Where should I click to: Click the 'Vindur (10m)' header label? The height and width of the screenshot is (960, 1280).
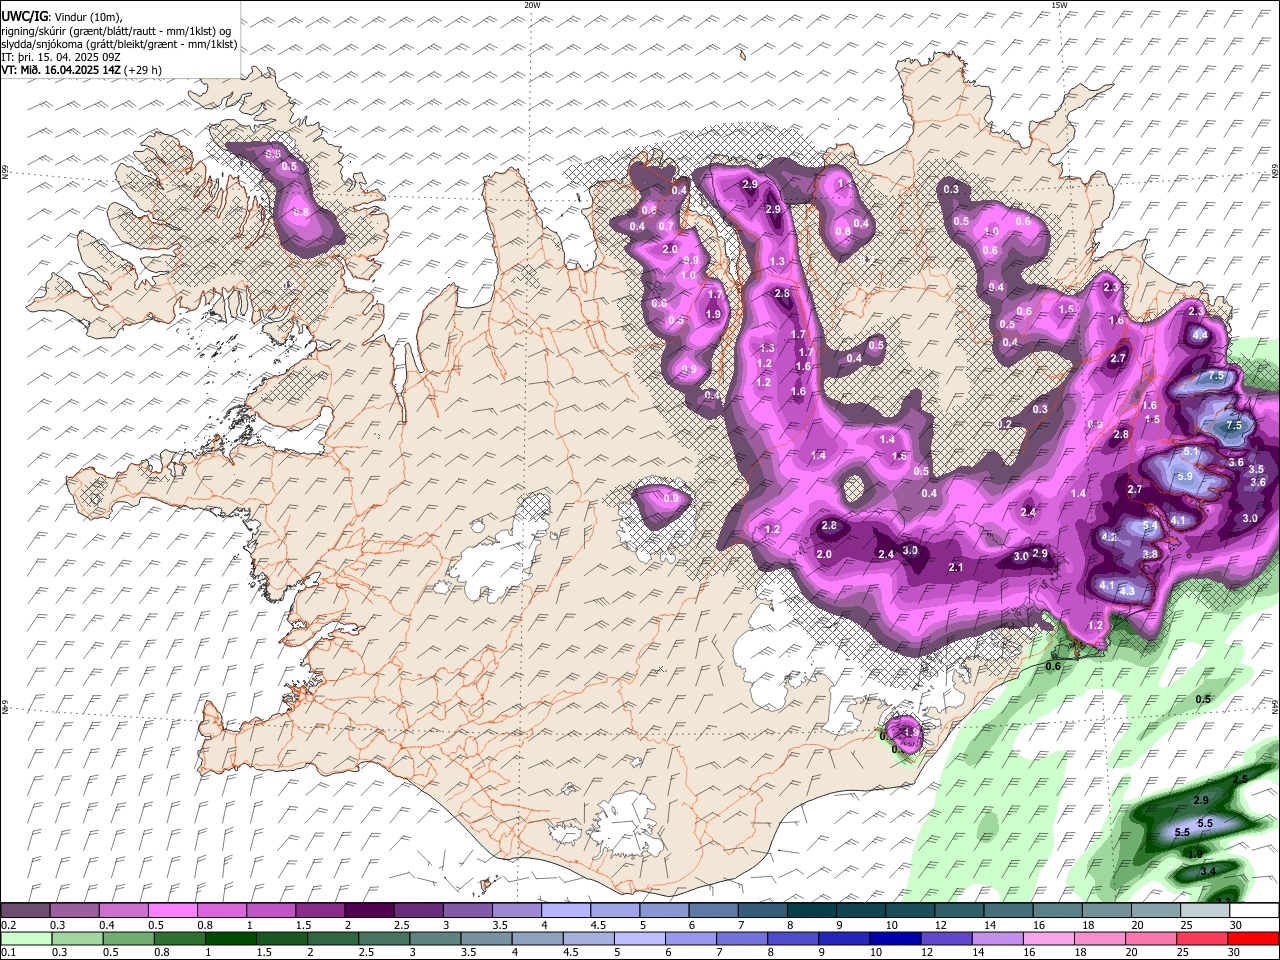pos(87,17)
